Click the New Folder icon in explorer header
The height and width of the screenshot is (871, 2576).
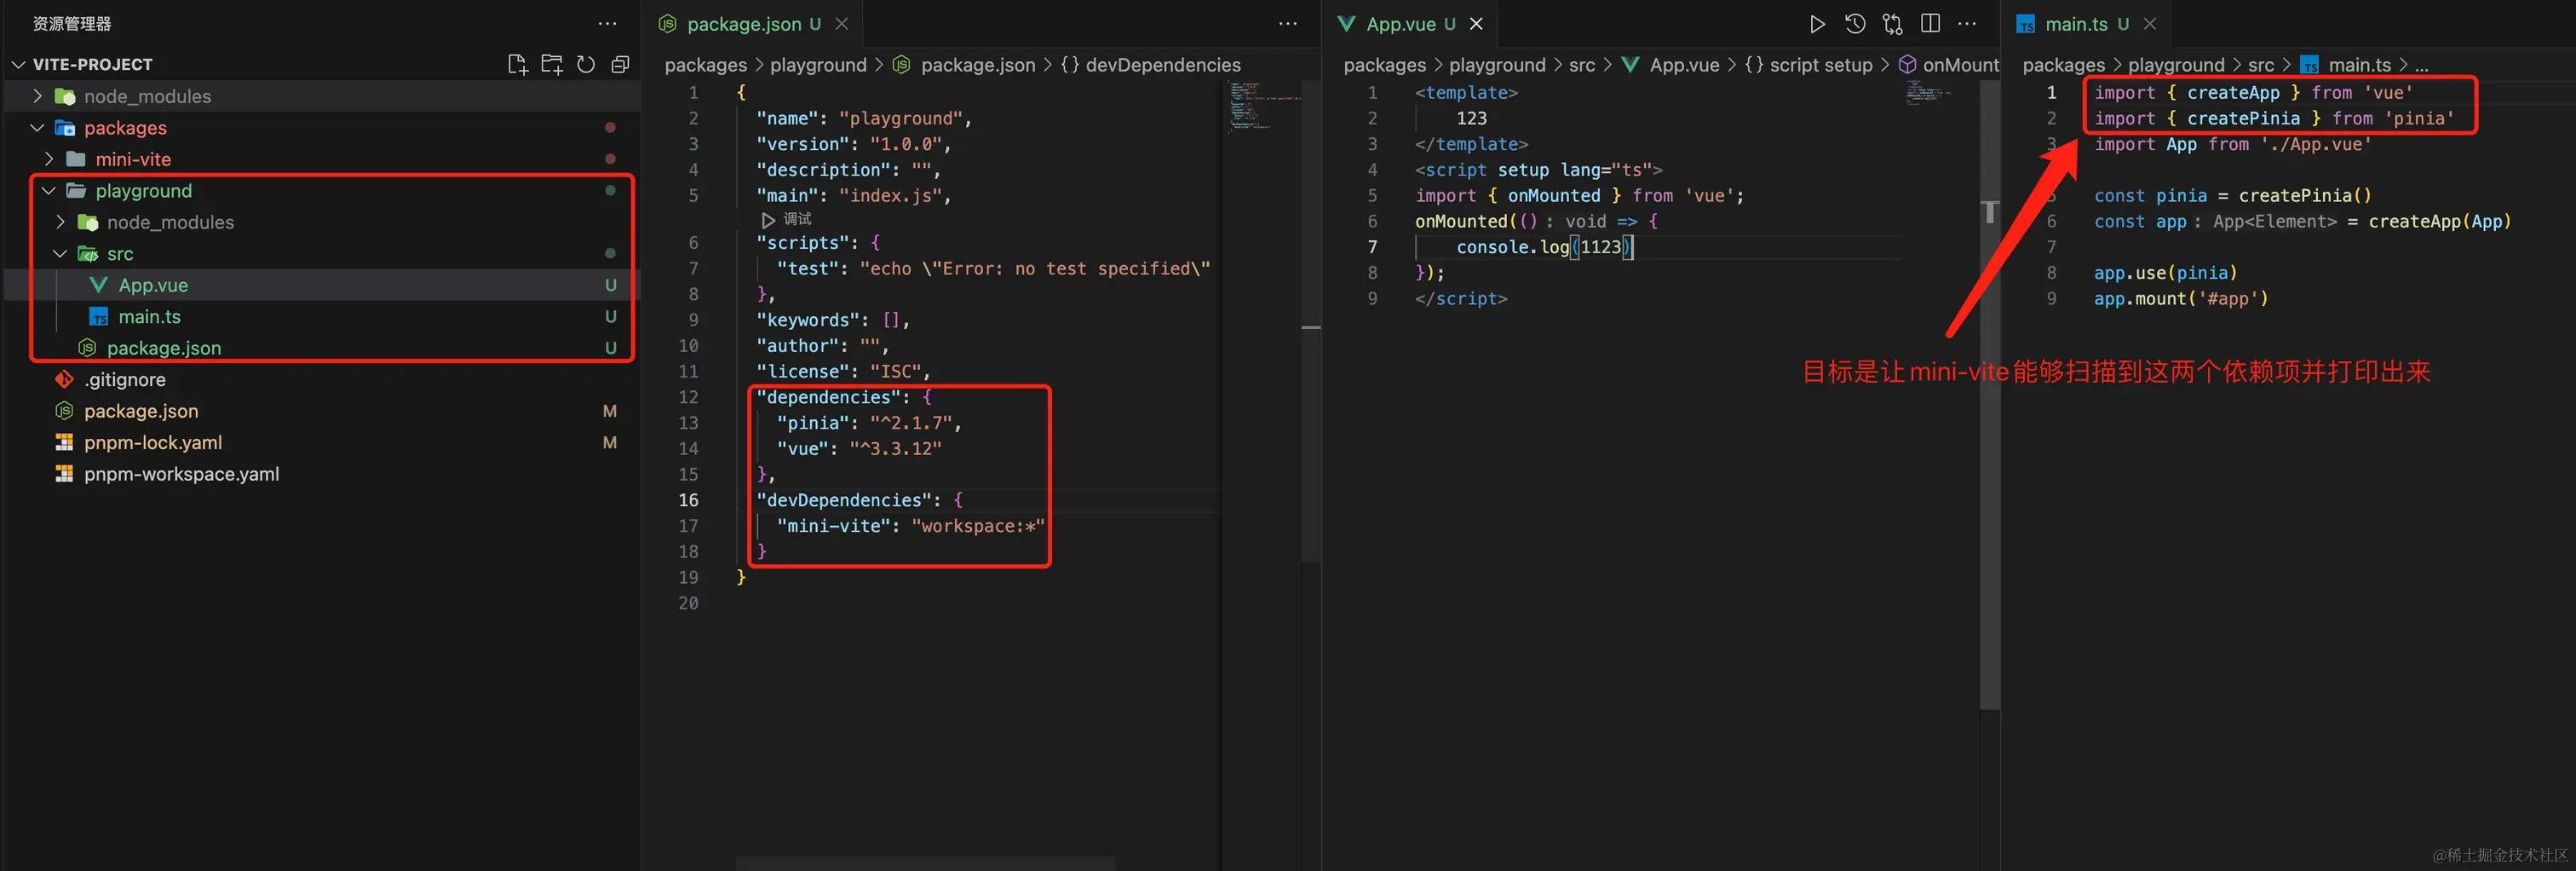[552, 65]
